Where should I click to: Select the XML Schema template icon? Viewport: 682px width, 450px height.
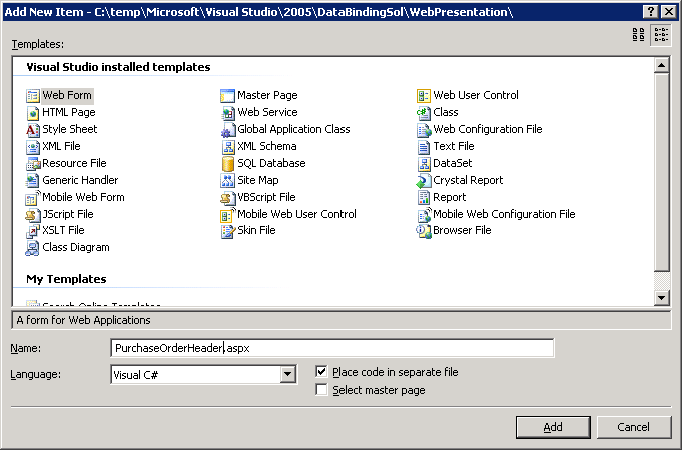click(x=227, y=147)
